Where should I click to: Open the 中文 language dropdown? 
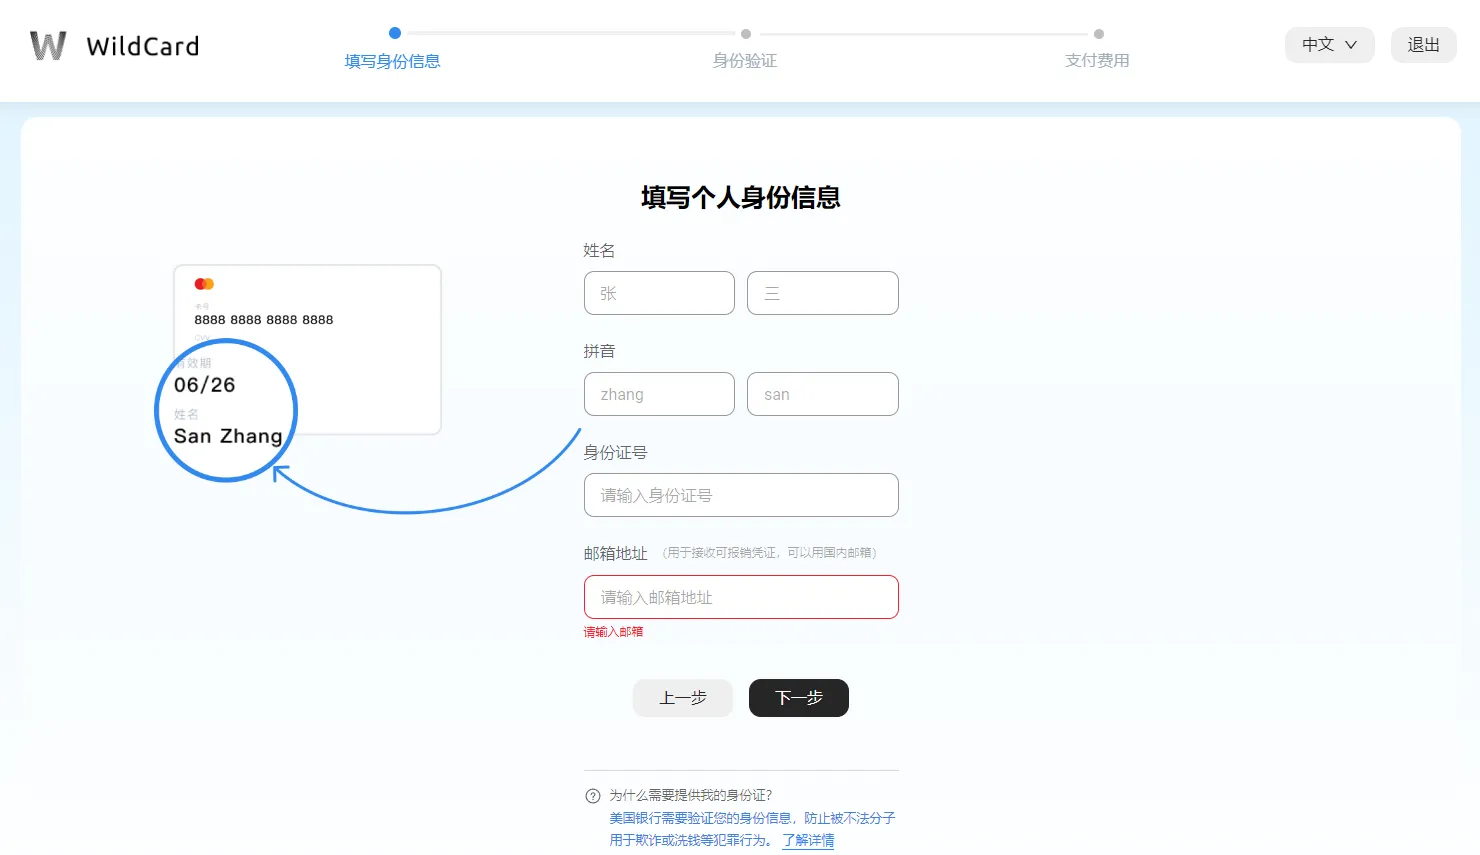(x=1329, y=45)
